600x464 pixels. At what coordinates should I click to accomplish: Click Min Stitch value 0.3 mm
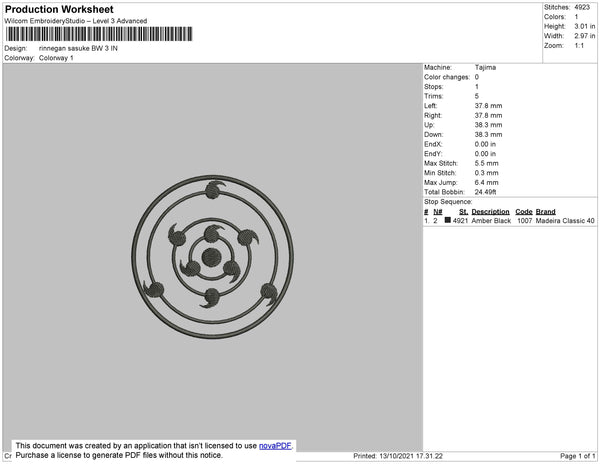[x=486, y=173]
